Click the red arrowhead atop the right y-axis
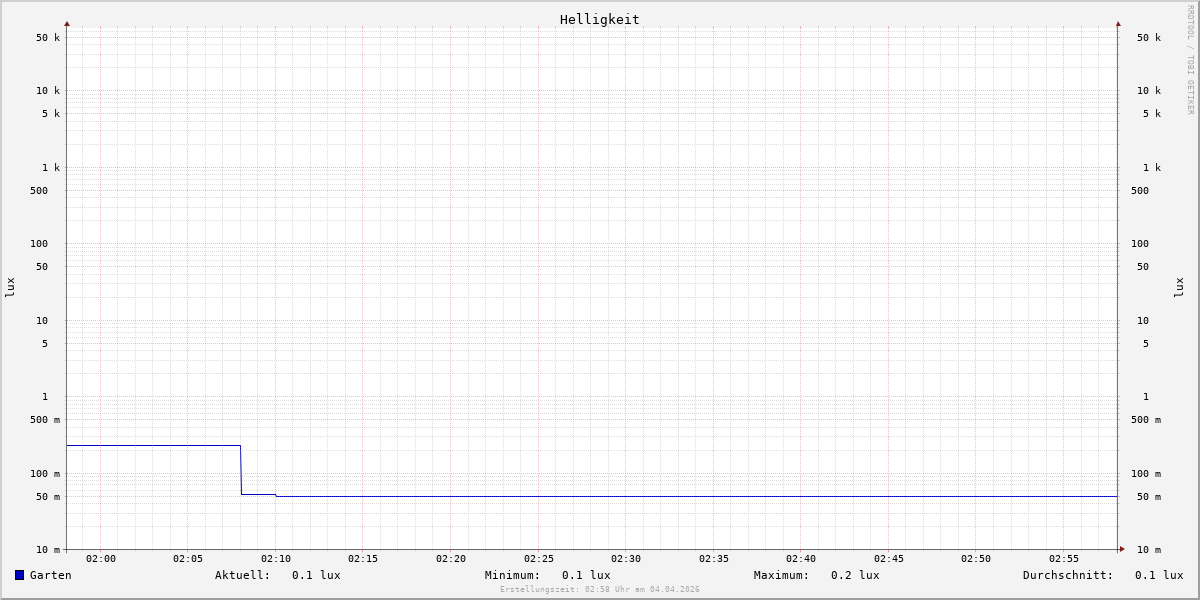 (1118, 23)
